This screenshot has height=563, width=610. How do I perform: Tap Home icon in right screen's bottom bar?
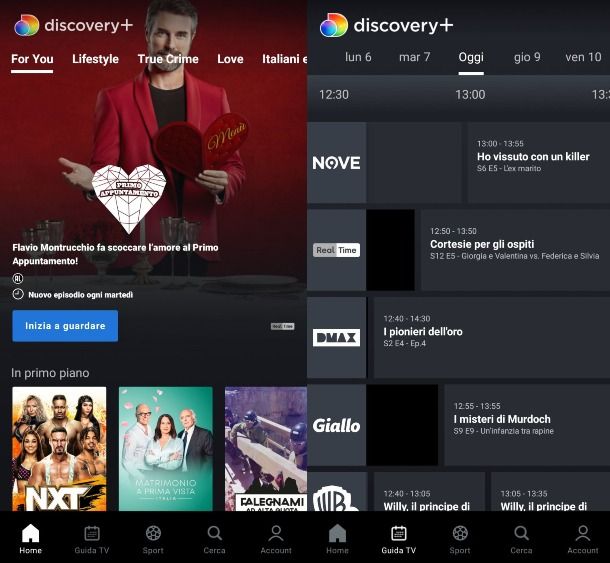click(x=337, y=533)
